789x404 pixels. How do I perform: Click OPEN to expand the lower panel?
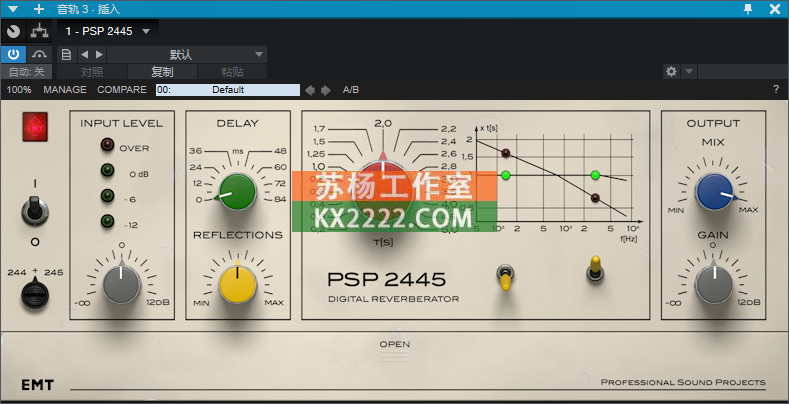pyautogui.click(x=394, y=344)
